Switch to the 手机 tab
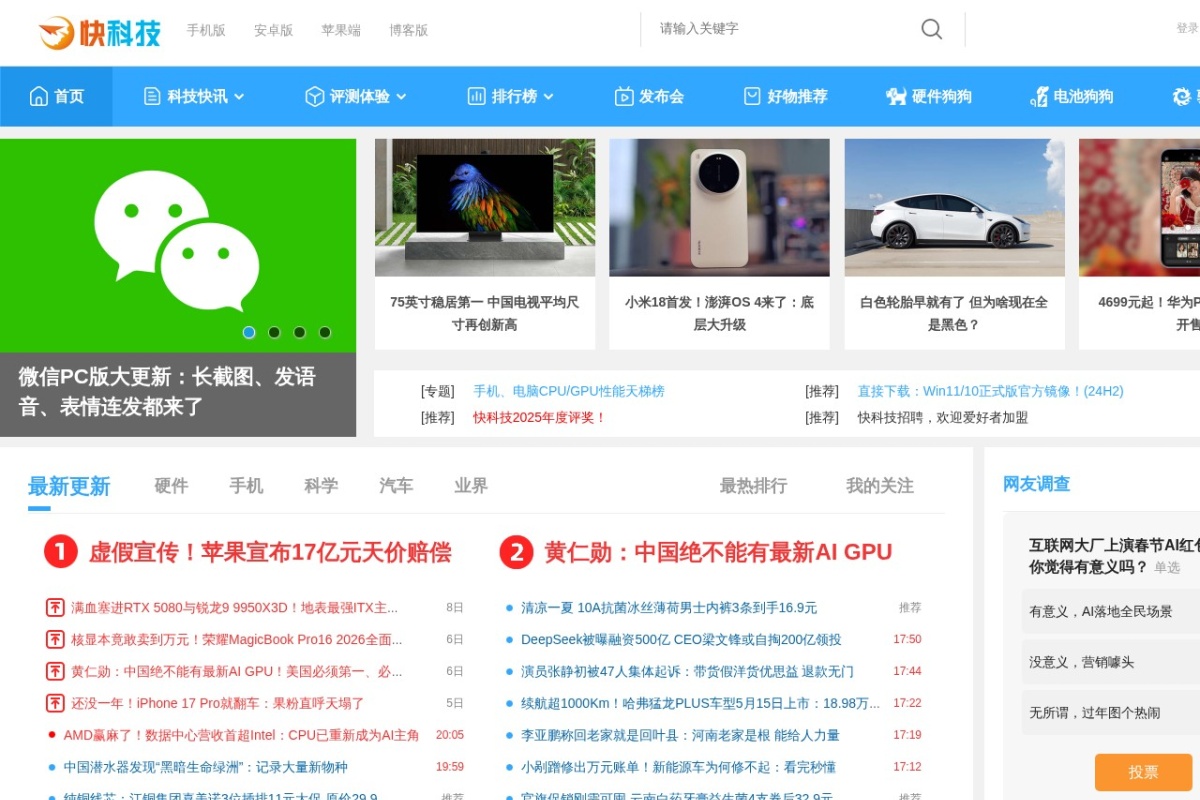The width and height of the screenshot is (1200, 800). tap(246, 486)
